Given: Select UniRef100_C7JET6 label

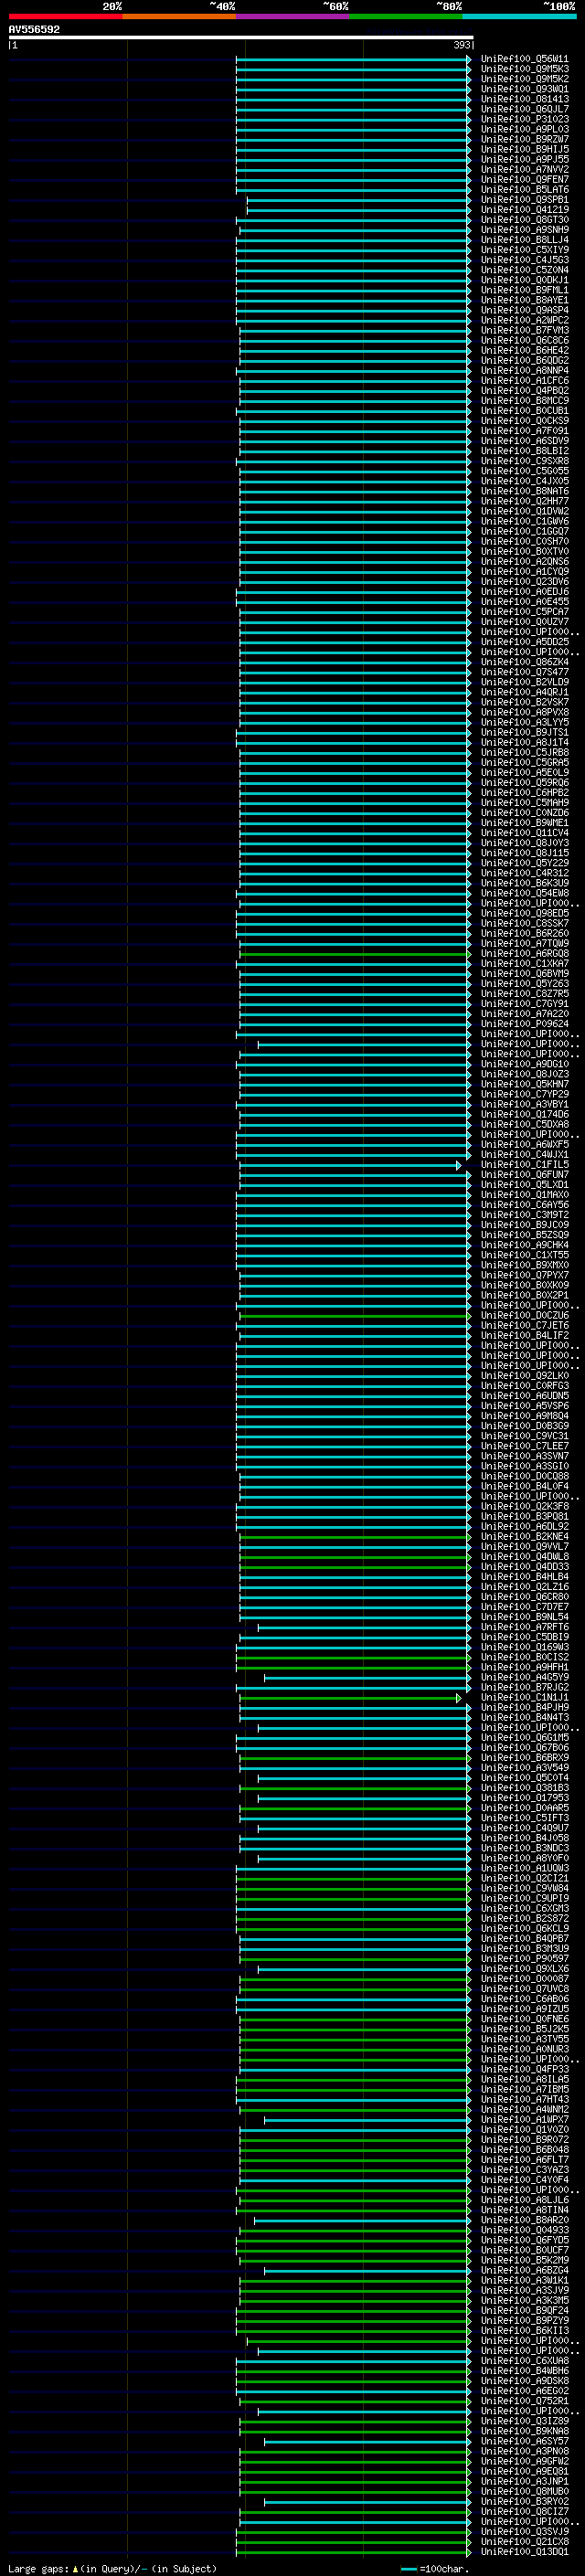Looking at the screenshot, I should click(525, 1326).
